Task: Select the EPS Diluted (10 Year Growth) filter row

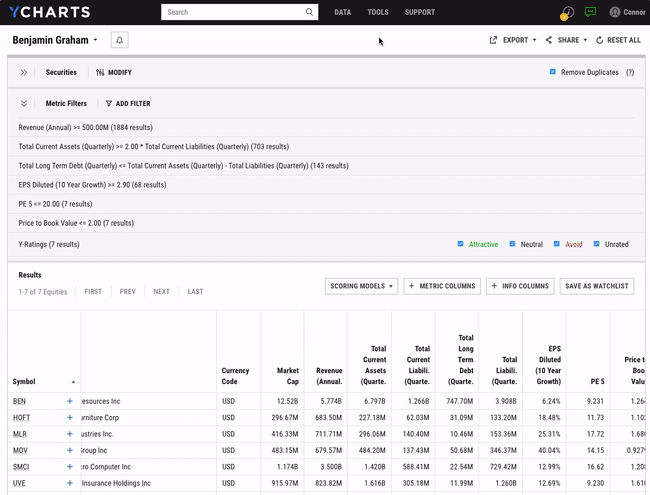Action: [326, 185]
